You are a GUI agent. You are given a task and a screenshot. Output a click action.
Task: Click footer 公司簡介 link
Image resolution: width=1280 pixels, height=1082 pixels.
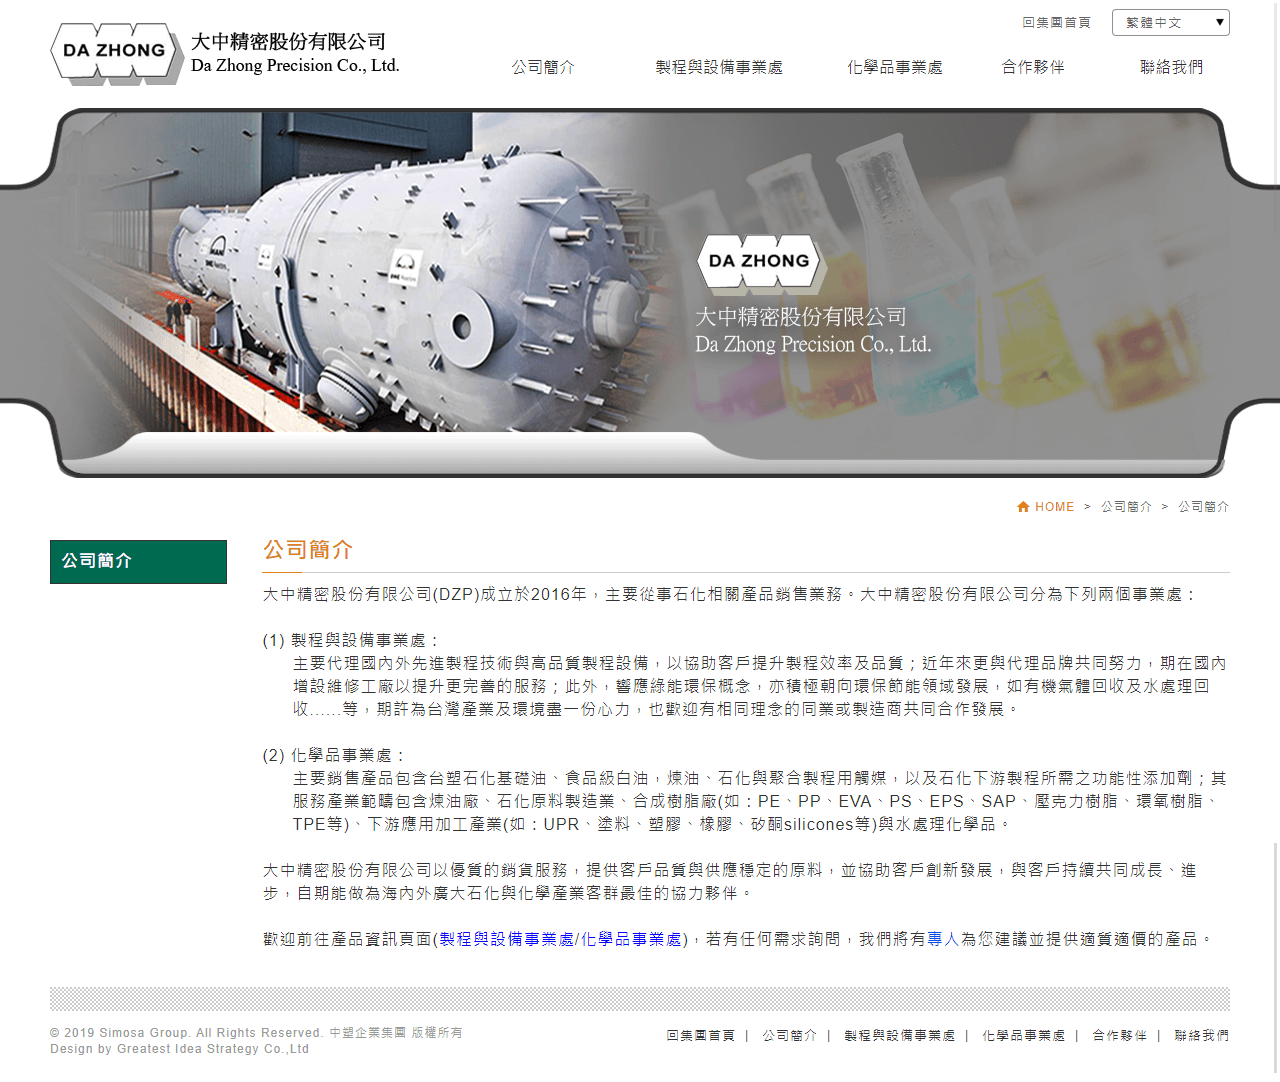tap(789, 1035)
